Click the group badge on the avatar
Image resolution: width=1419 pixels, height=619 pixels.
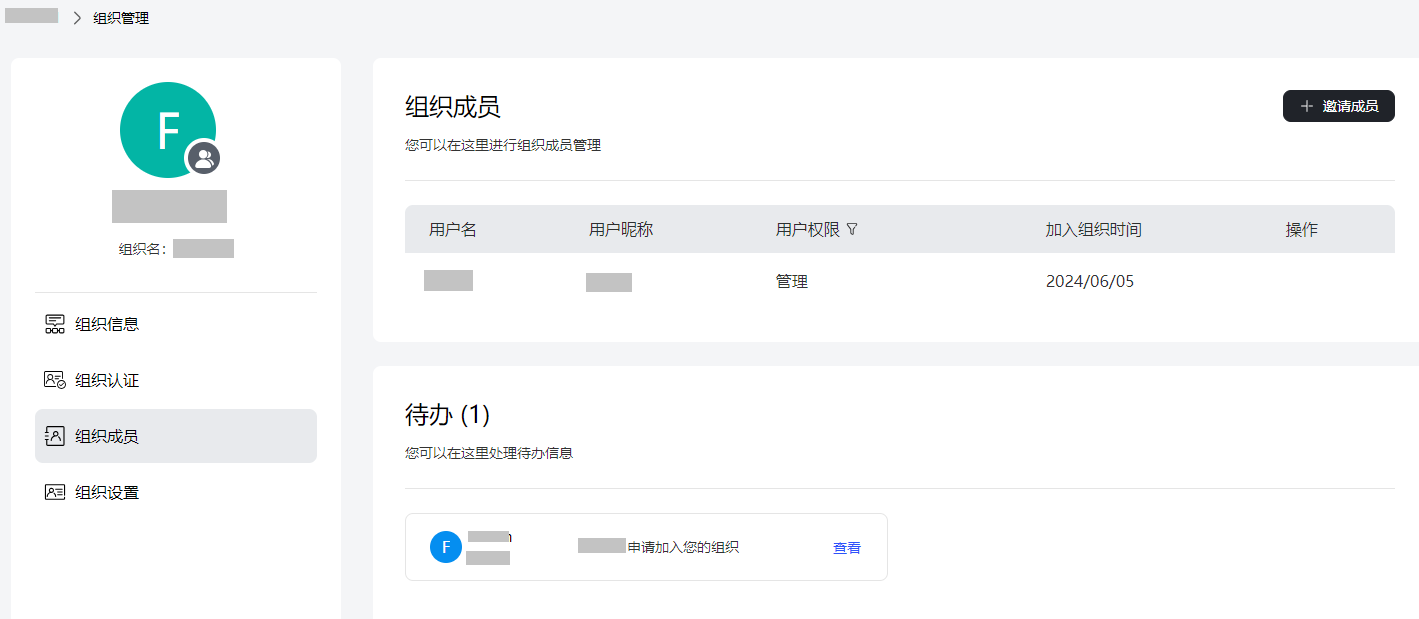204,158
